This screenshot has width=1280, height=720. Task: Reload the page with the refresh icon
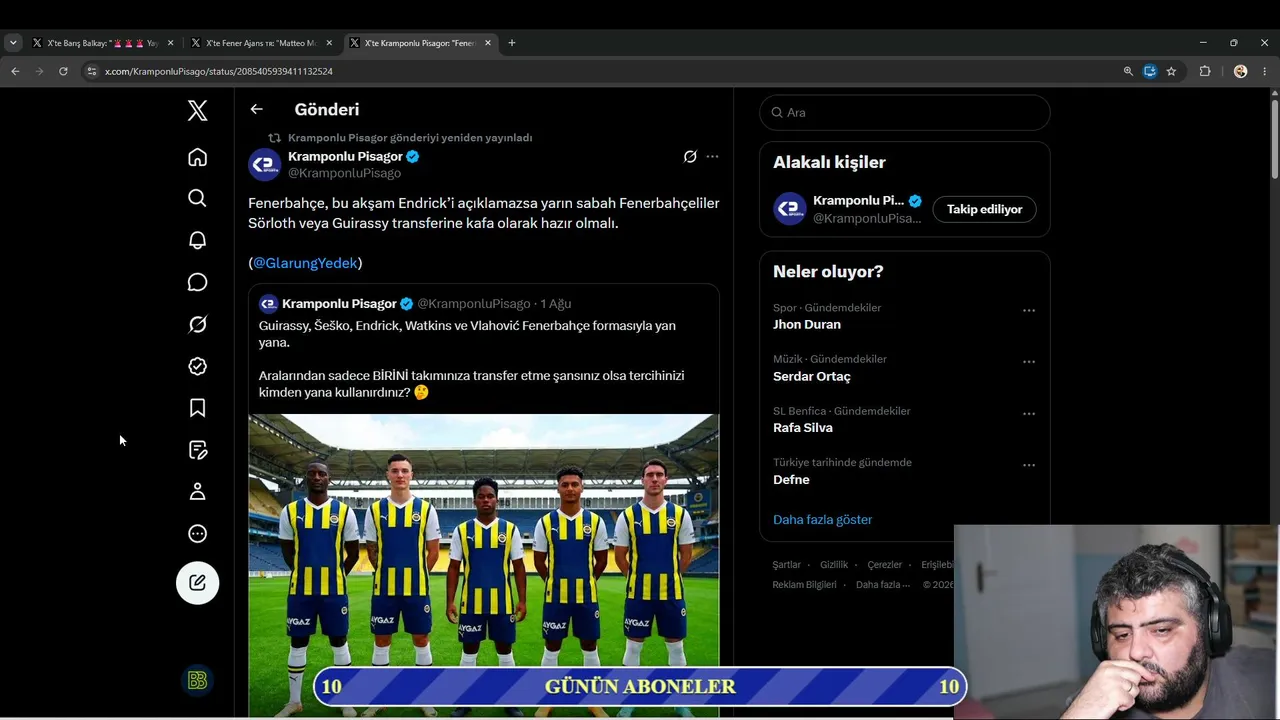[x=63, y=71]
